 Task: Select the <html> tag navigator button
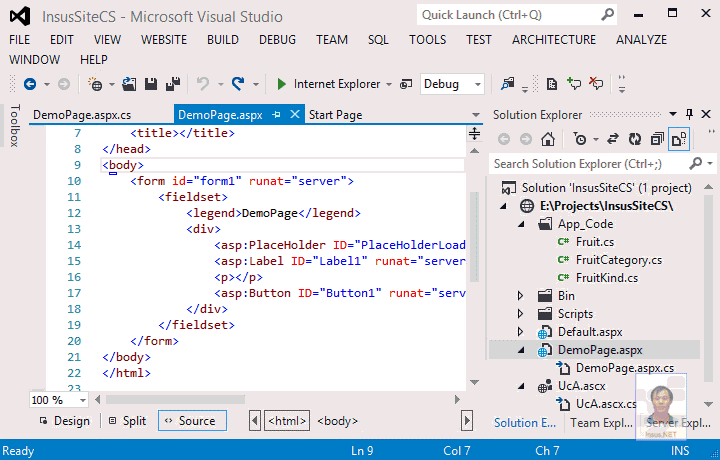pos(287,421)
